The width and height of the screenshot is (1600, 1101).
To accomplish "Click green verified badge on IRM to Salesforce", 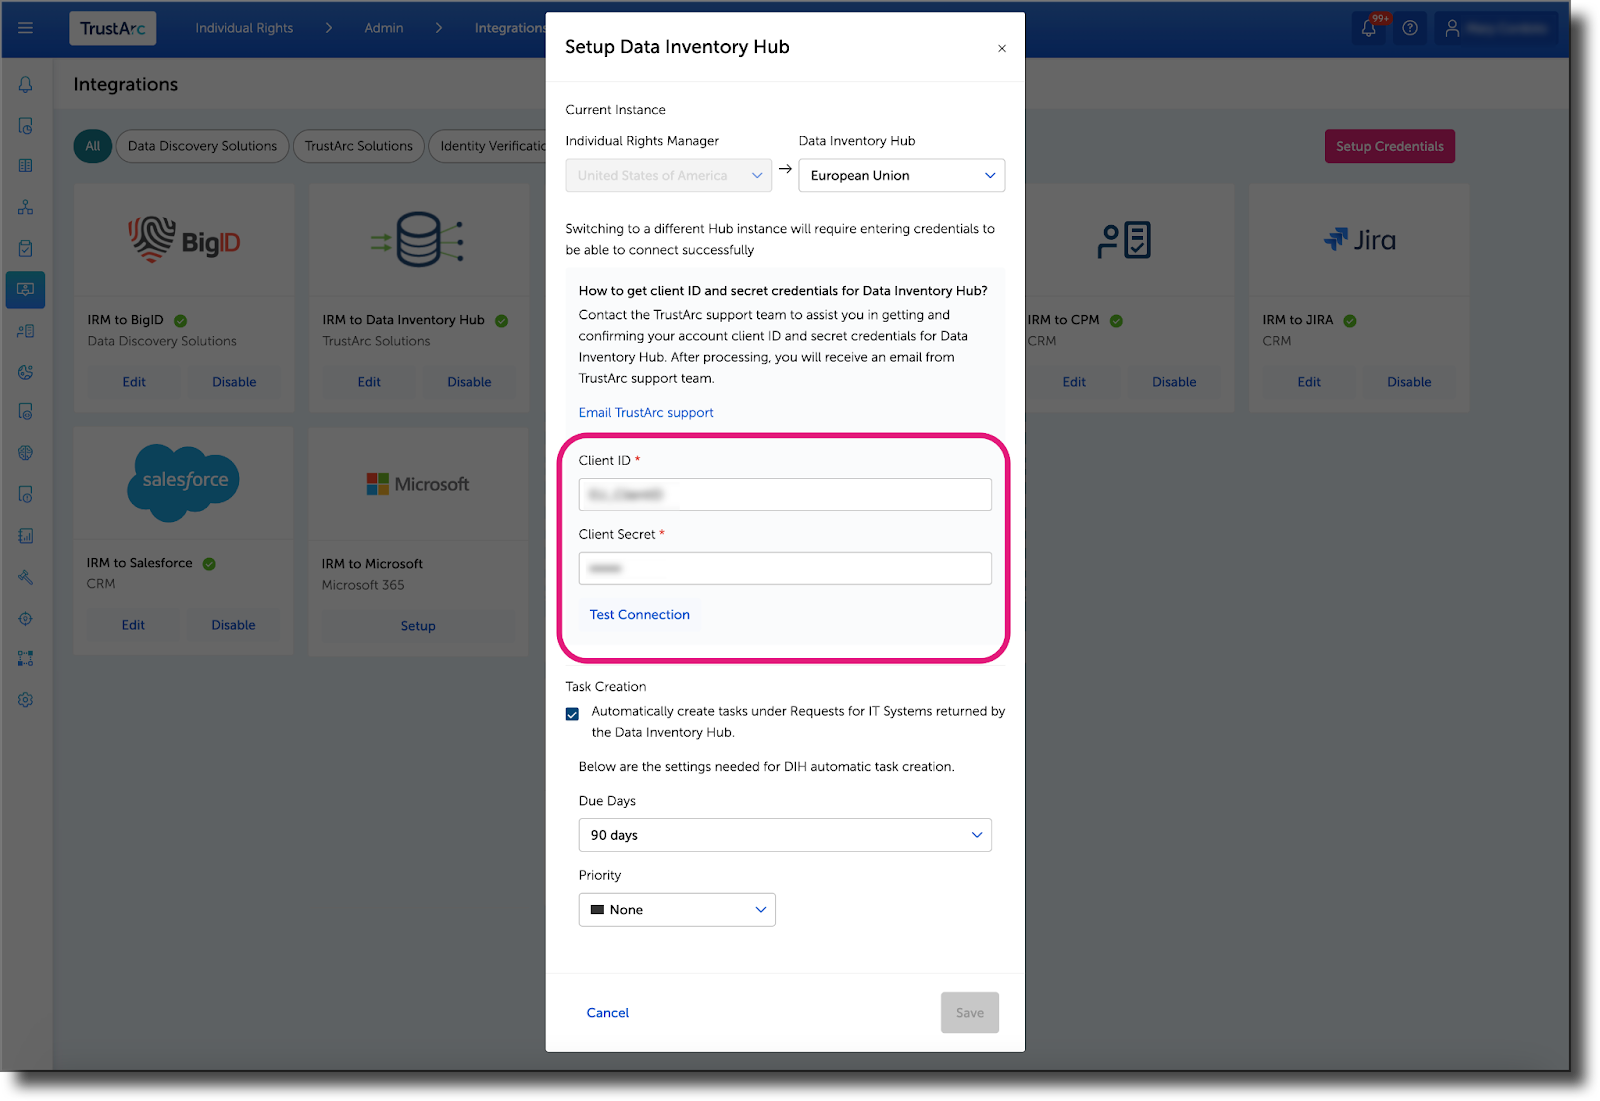I will click(209, 563).
